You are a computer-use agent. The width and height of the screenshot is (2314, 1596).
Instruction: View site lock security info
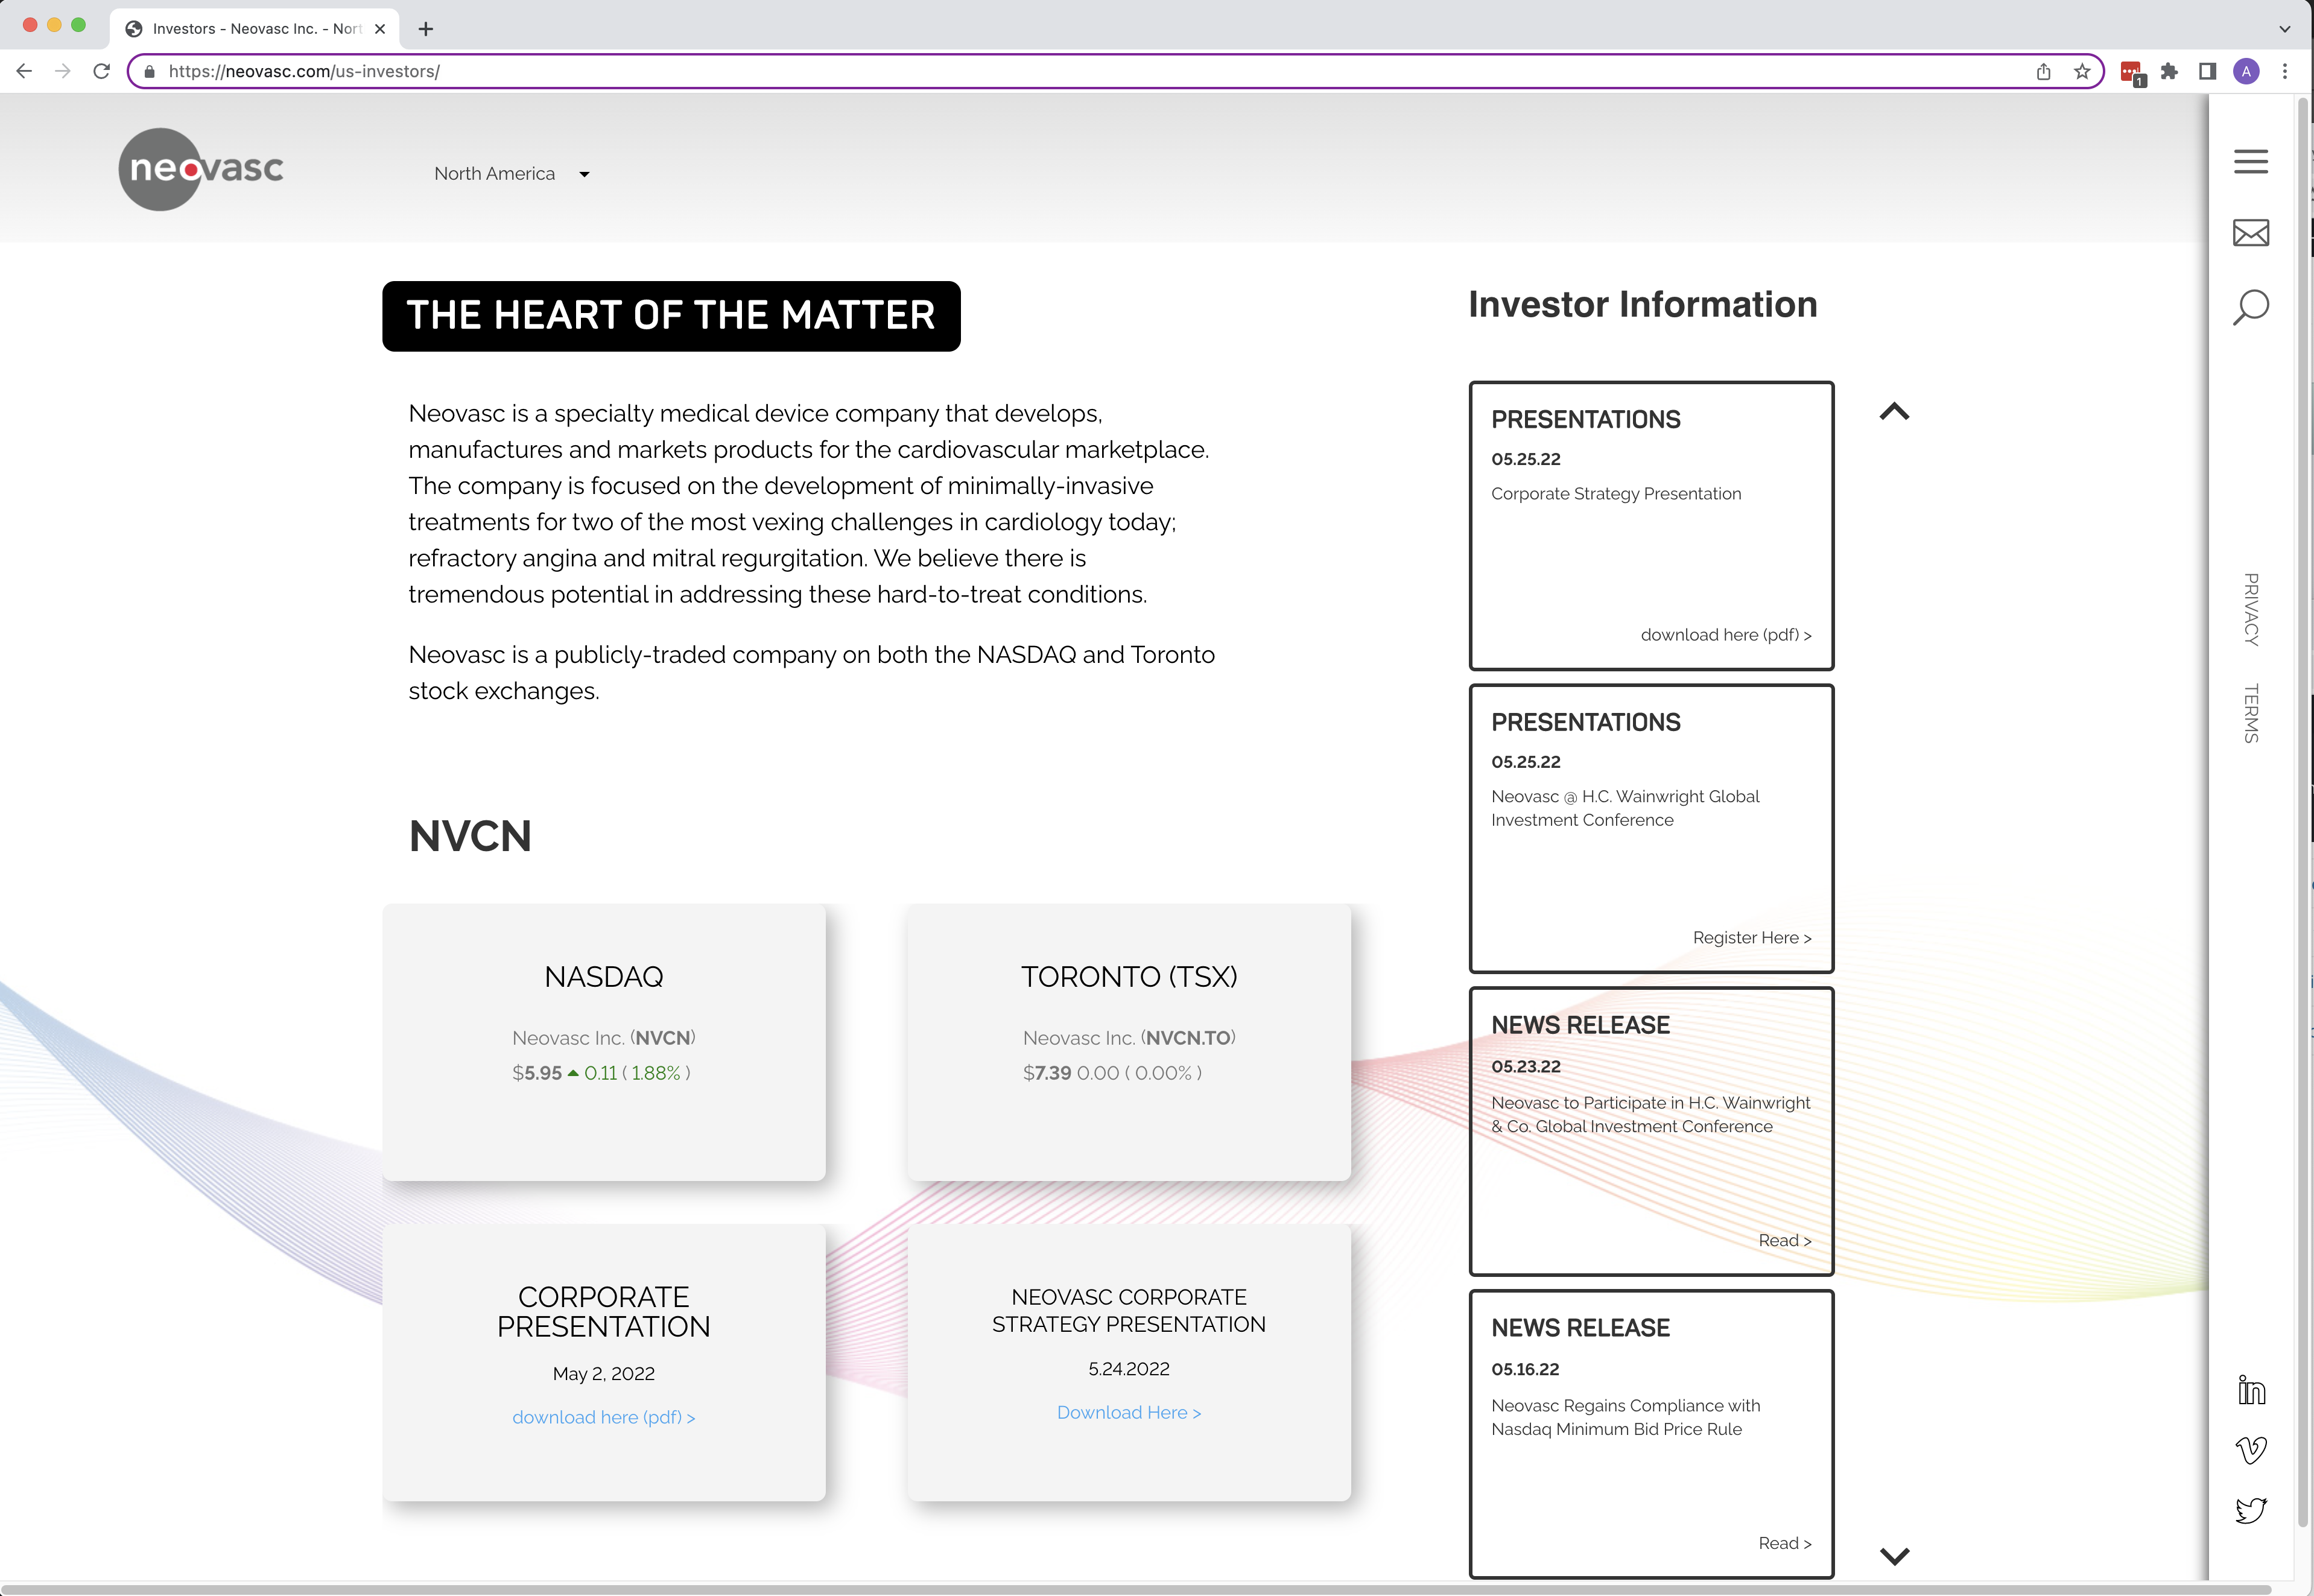click(x=150, y=72)
